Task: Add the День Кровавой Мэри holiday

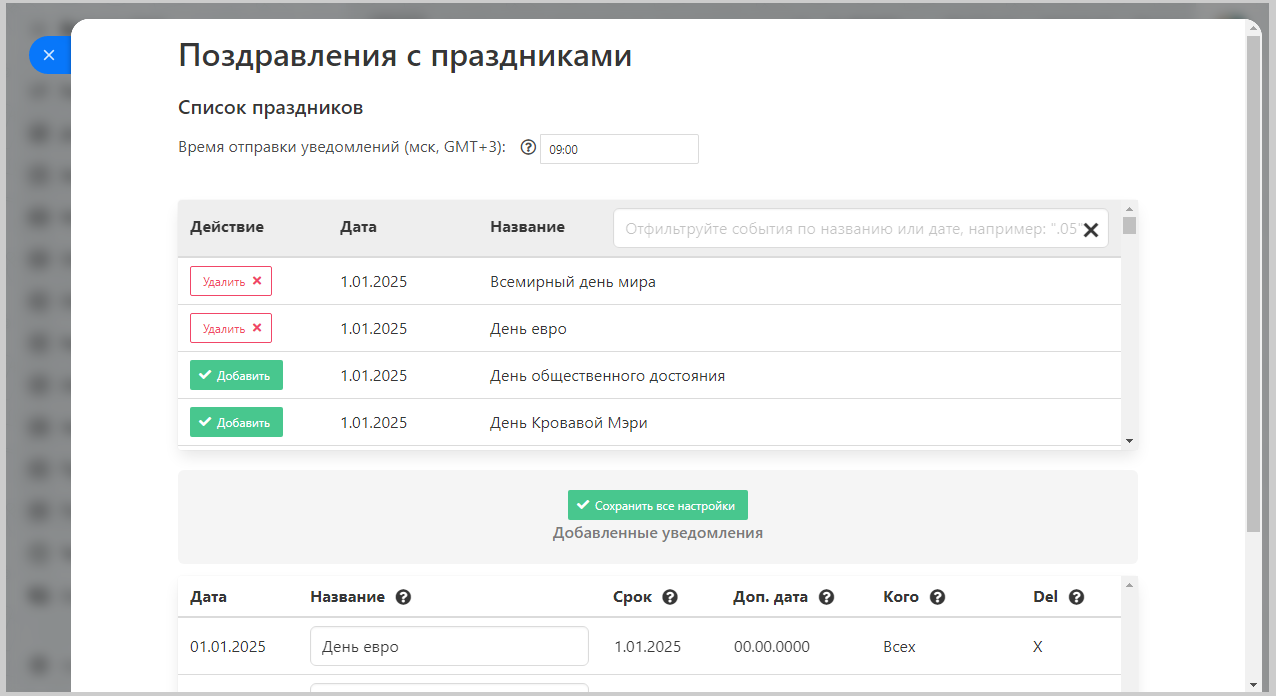Action: point(236,422)
